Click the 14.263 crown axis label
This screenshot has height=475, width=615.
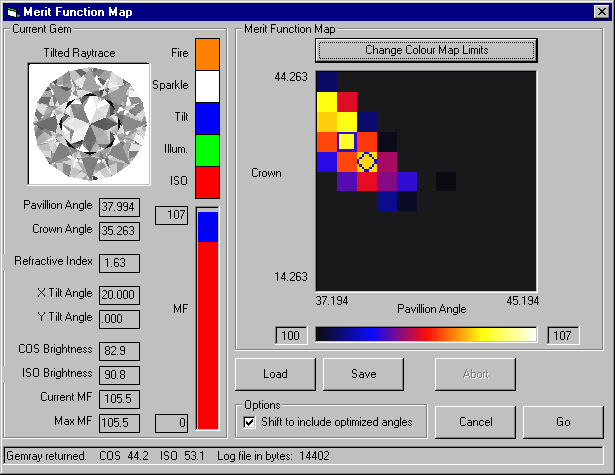291,277
